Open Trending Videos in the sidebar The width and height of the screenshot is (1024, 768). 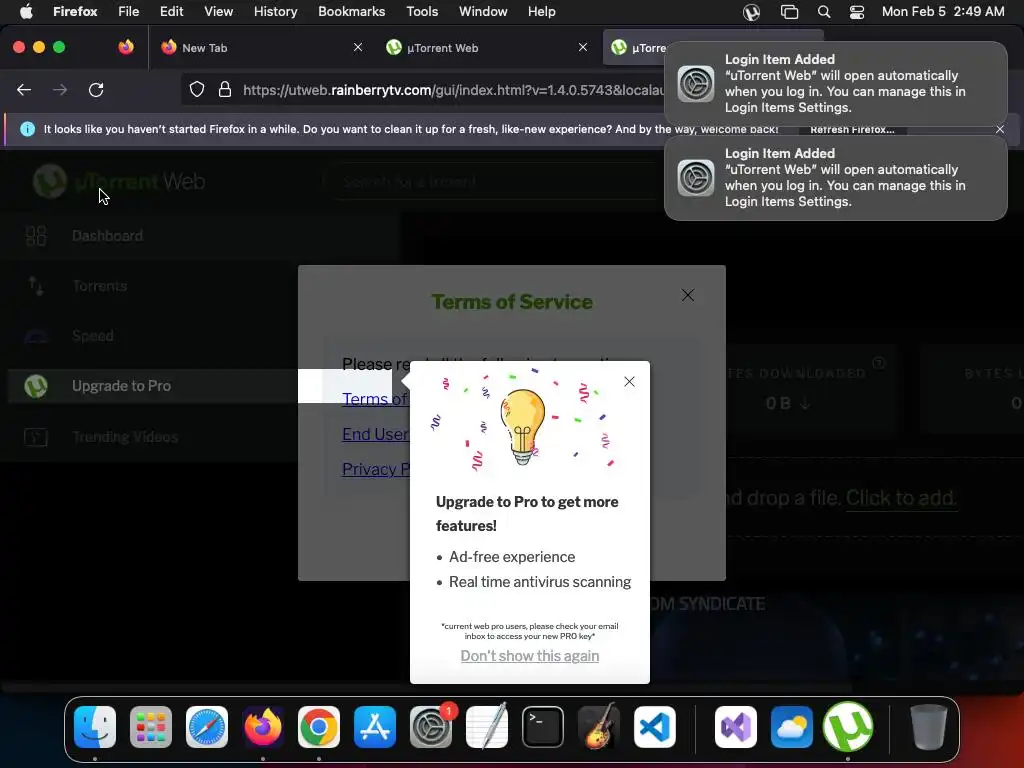tap(125, 436)
